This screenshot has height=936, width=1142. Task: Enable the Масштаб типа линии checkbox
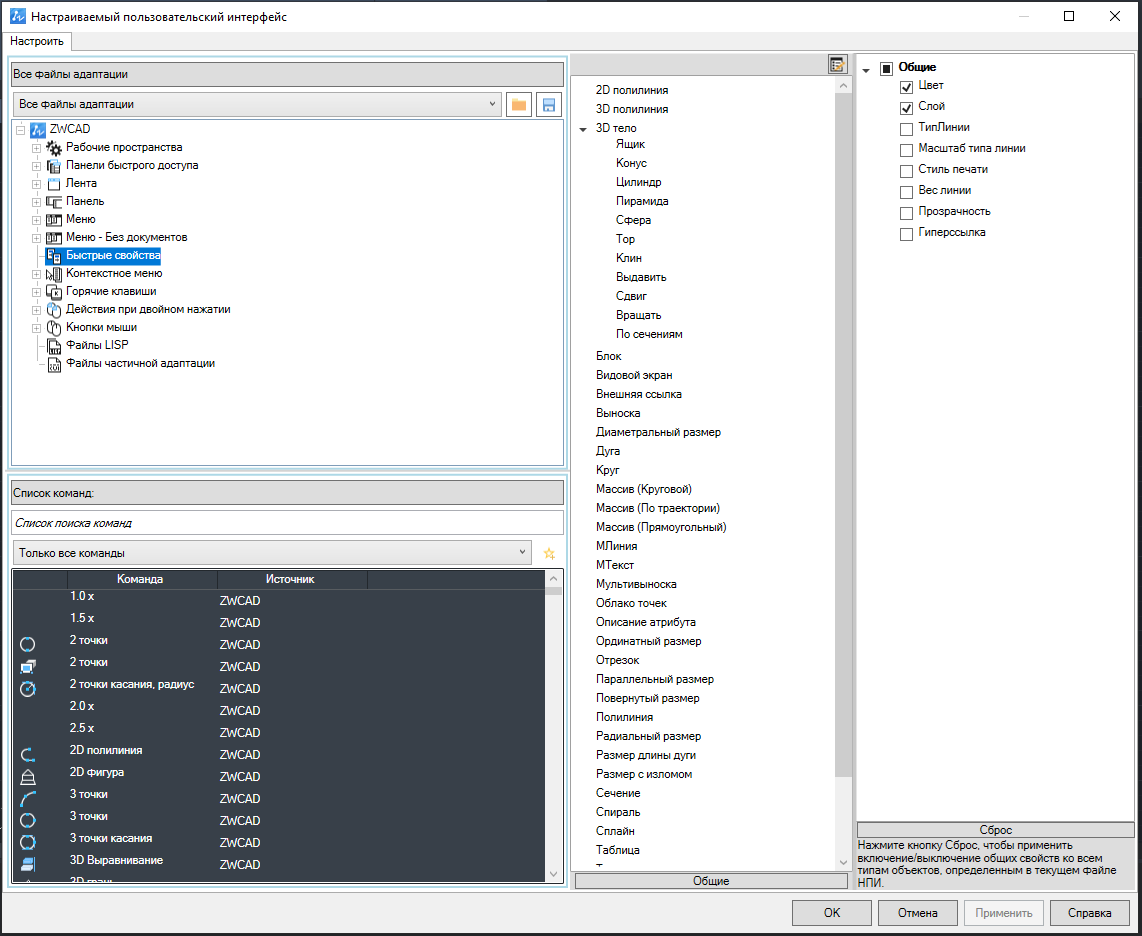pyautogui.click(x=906, y=151)
